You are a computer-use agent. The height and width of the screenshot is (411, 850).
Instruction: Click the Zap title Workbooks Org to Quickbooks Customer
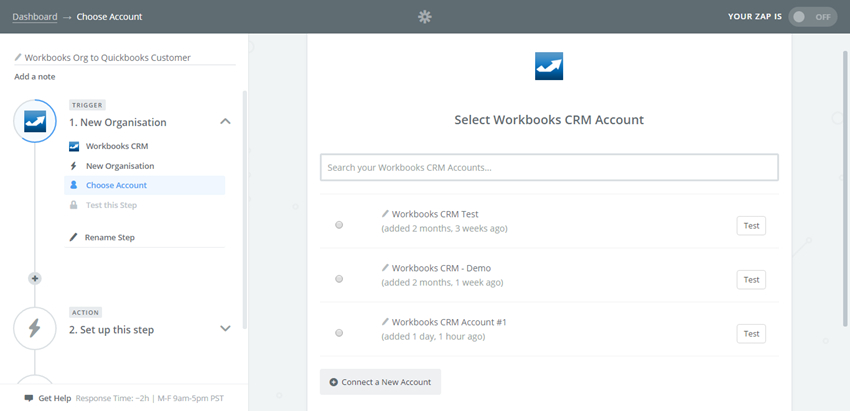pyautogui.click(x=108, y=57)
